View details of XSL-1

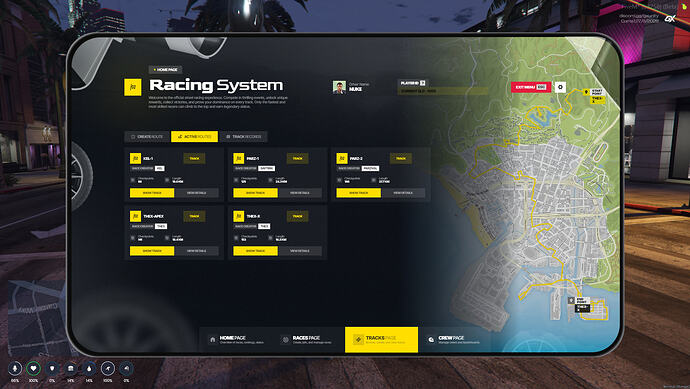click(197, 193)
